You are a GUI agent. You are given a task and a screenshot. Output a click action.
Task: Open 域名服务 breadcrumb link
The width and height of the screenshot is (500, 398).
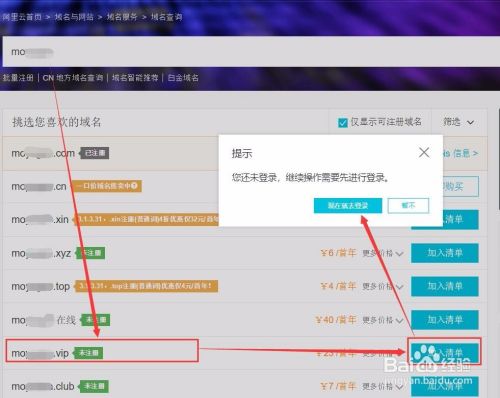point(122,17)
